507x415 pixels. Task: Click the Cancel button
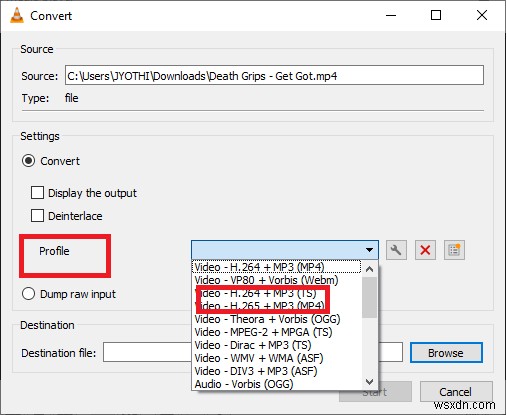[456, 392]
